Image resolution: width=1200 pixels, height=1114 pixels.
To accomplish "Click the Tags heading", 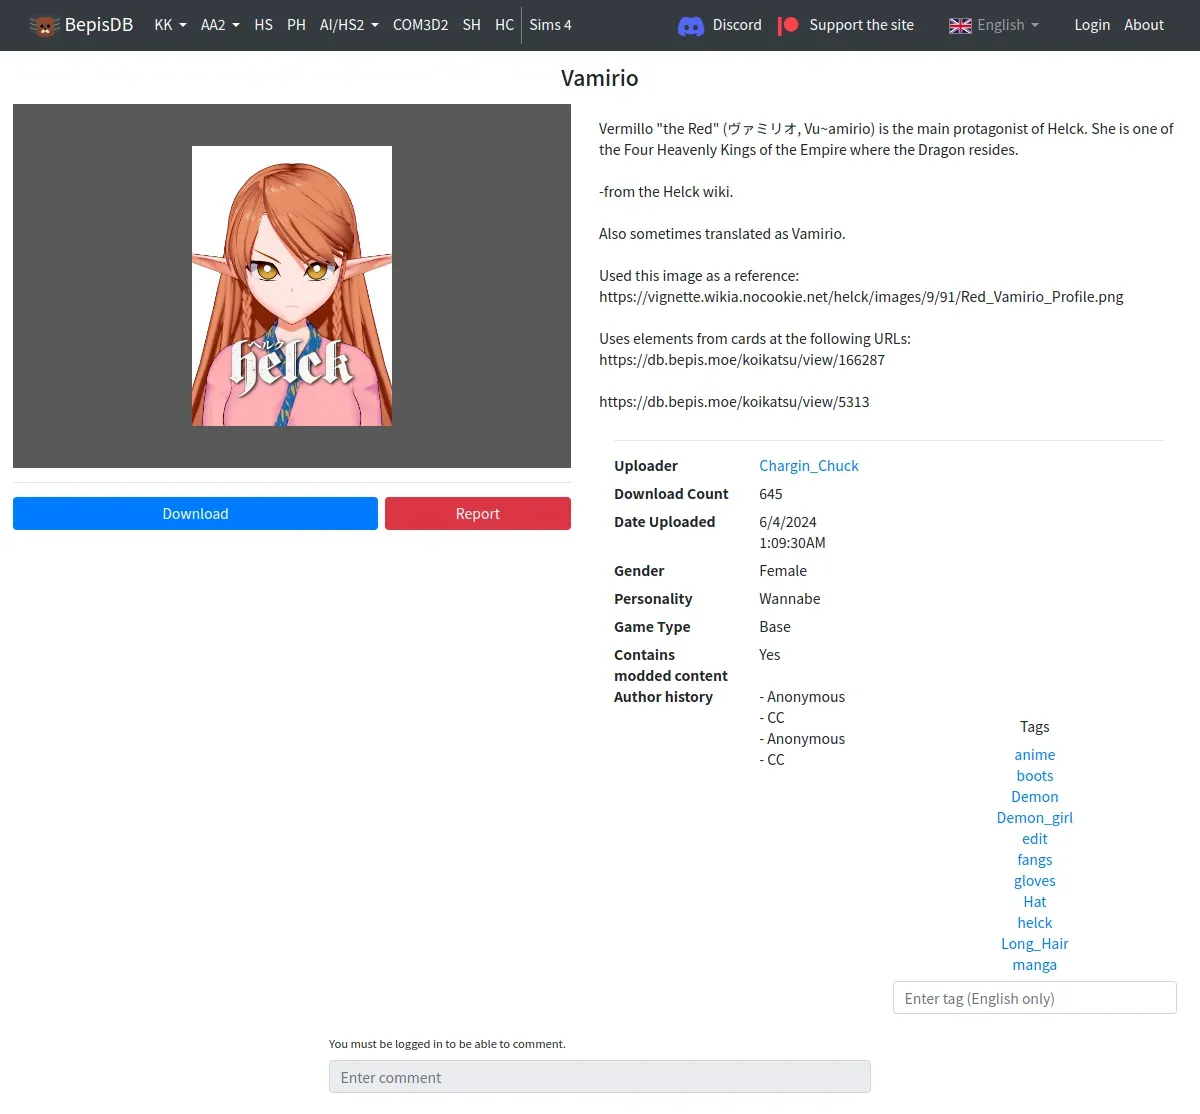I will click(x=1035, y=727).
